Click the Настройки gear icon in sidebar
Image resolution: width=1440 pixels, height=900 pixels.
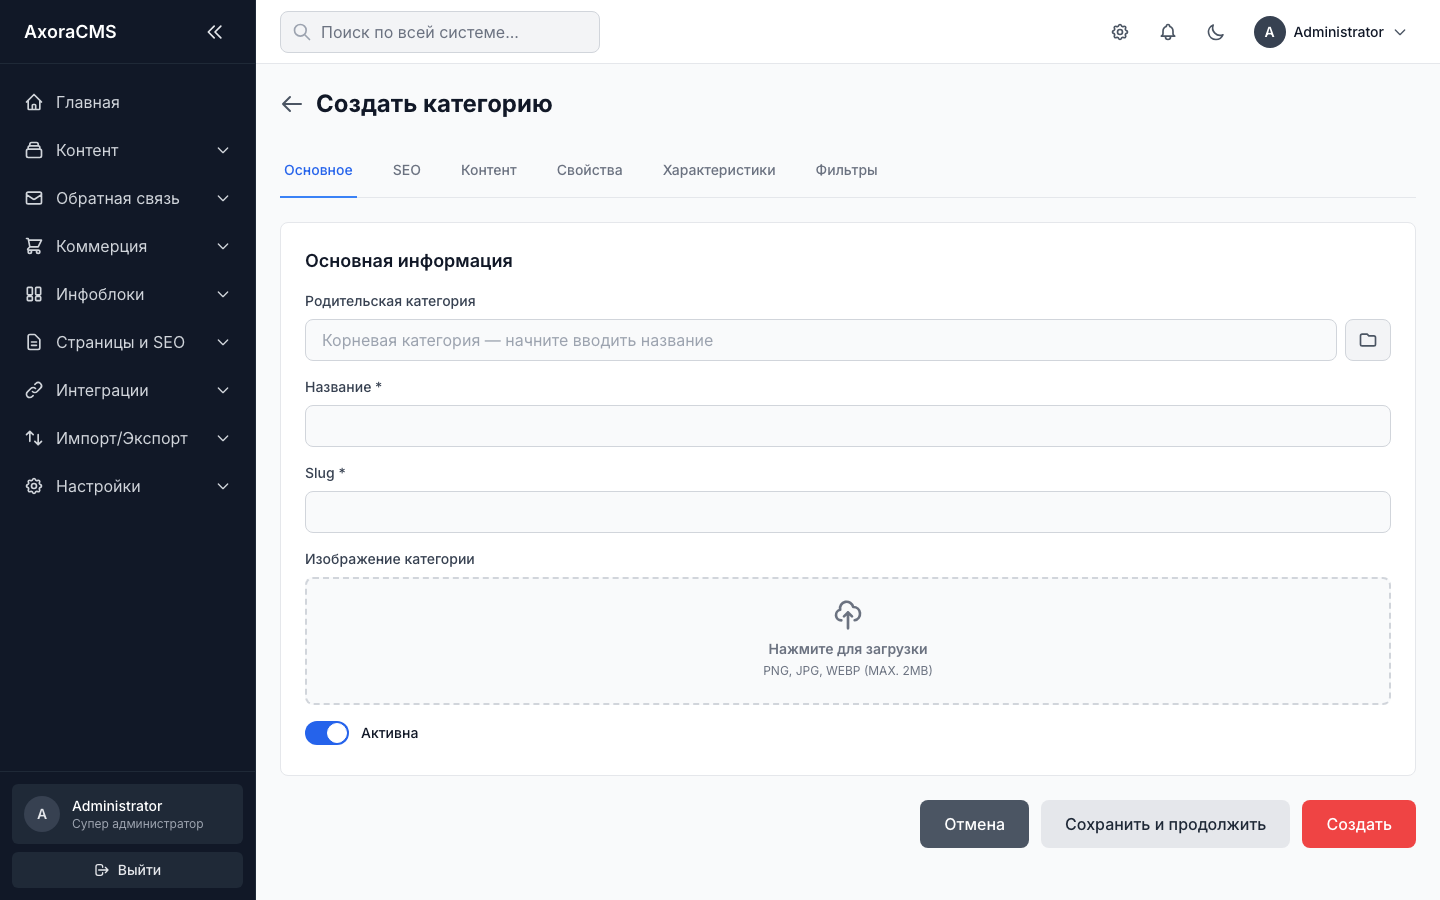[x=34, y=486]
